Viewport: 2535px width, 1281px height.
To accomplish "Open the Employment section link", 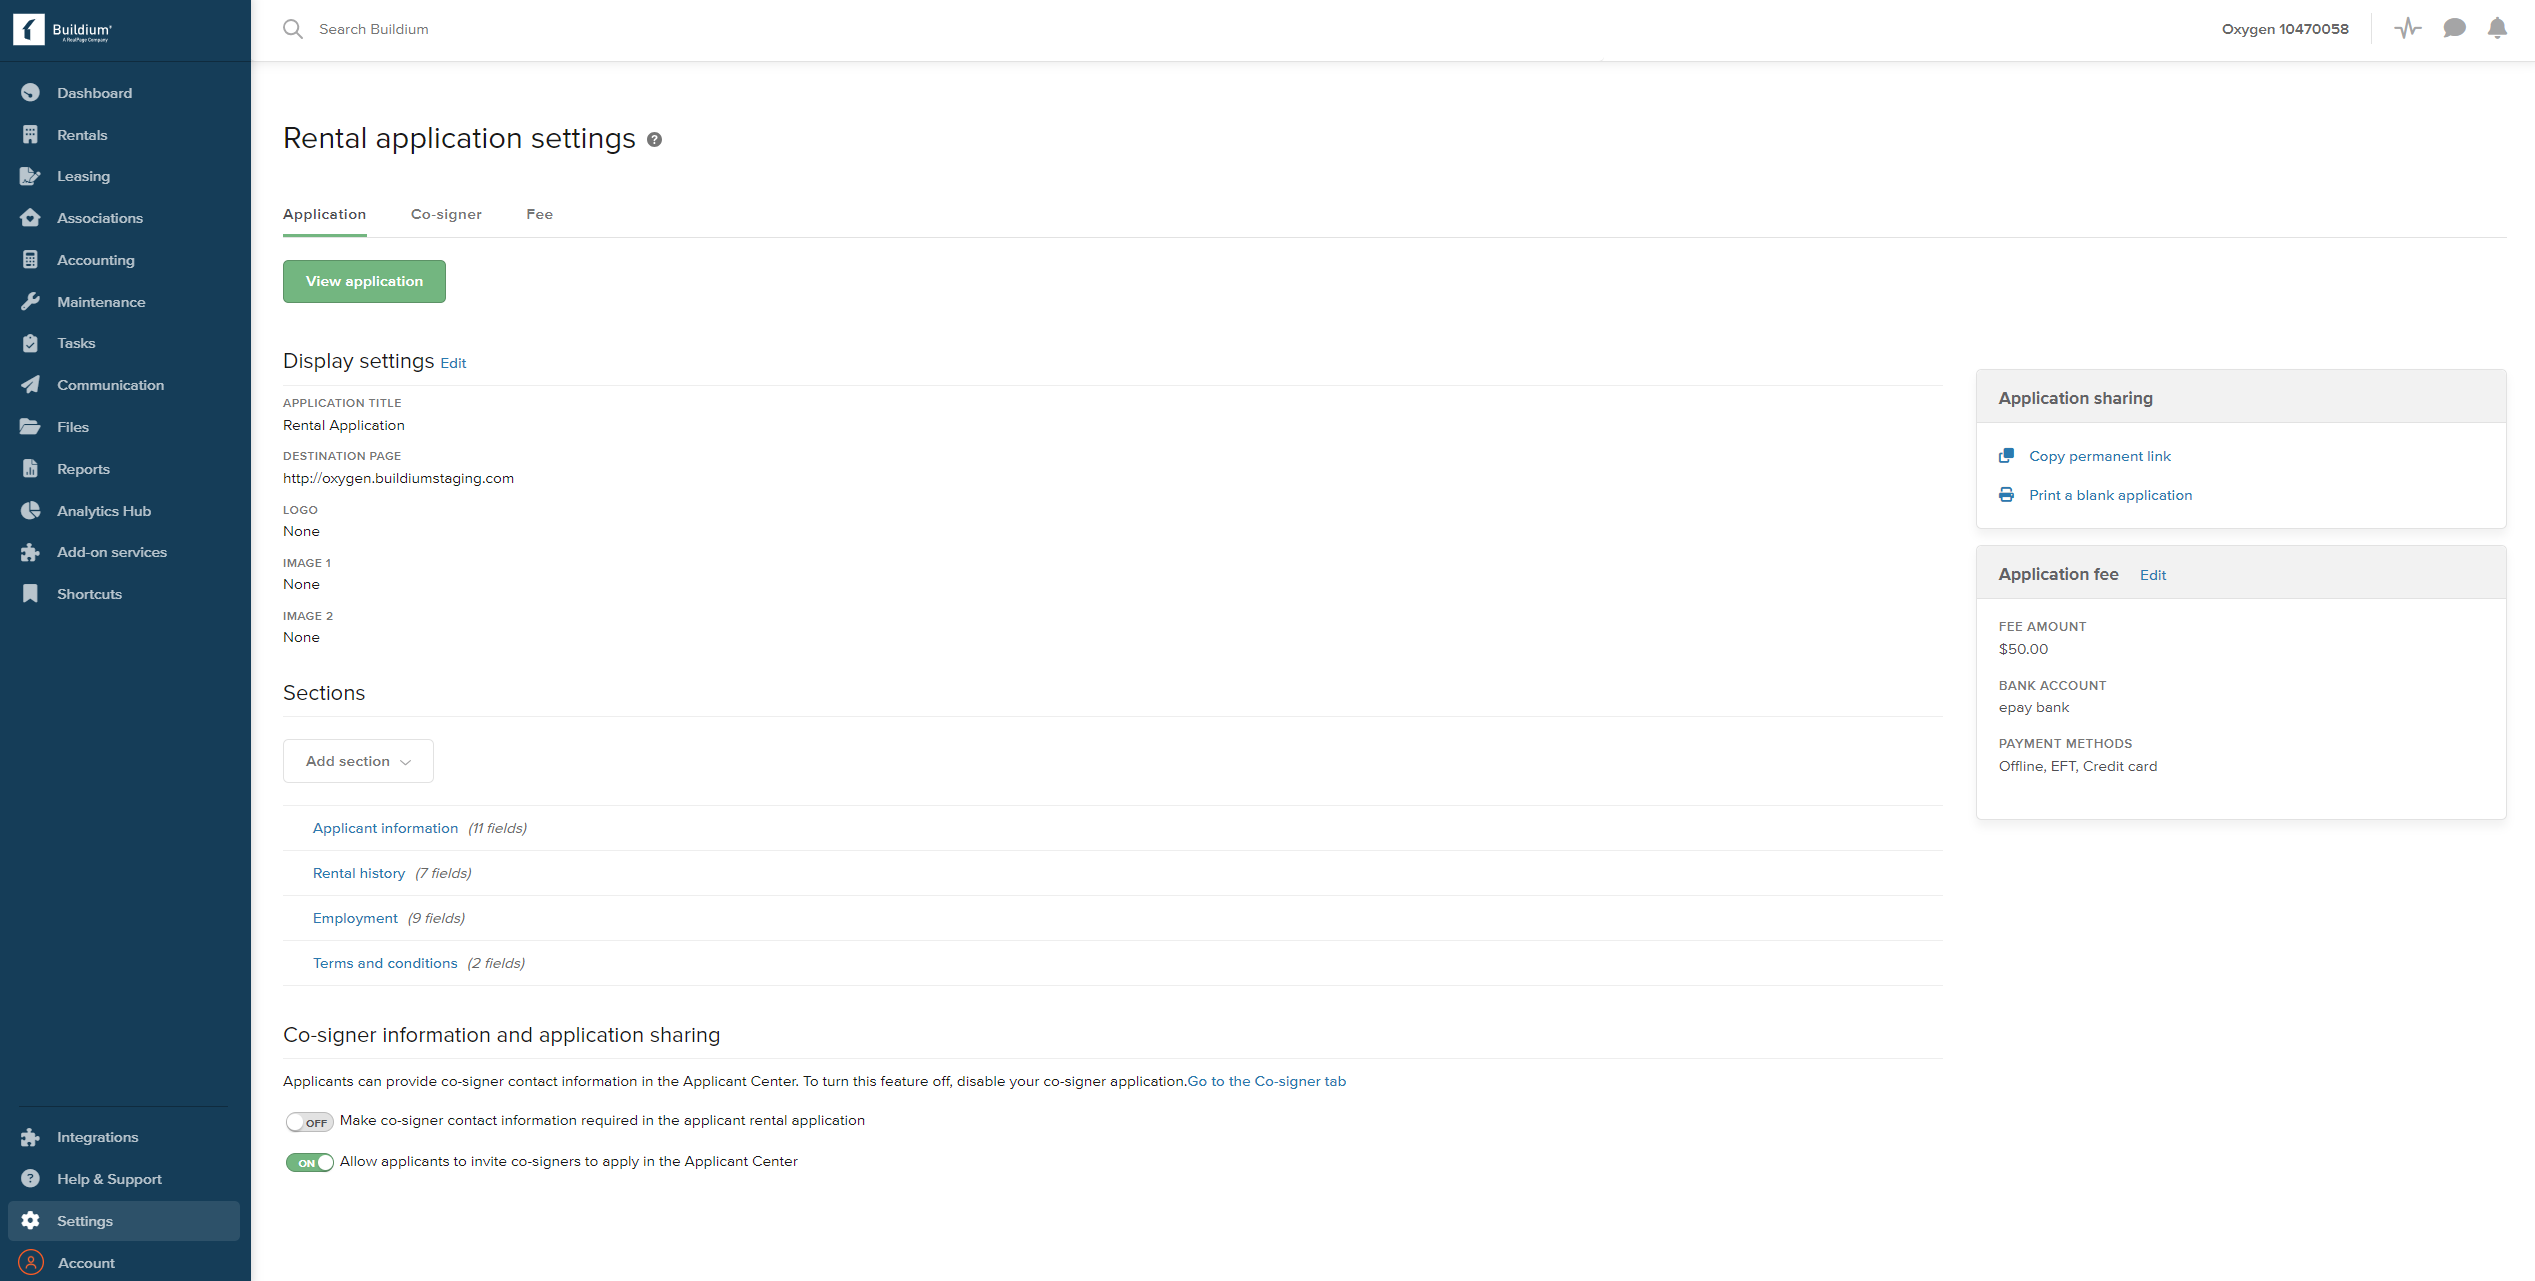I will click(355, 918).
